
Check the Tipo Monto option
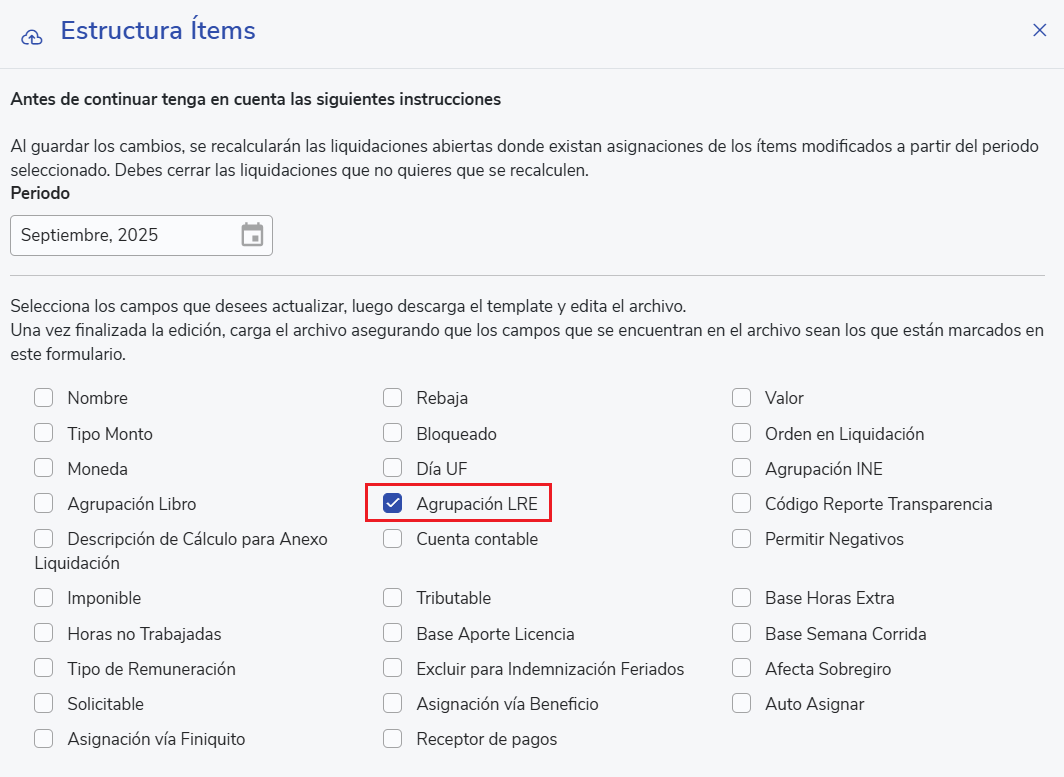pyautogui.click(x=44, y=433)
